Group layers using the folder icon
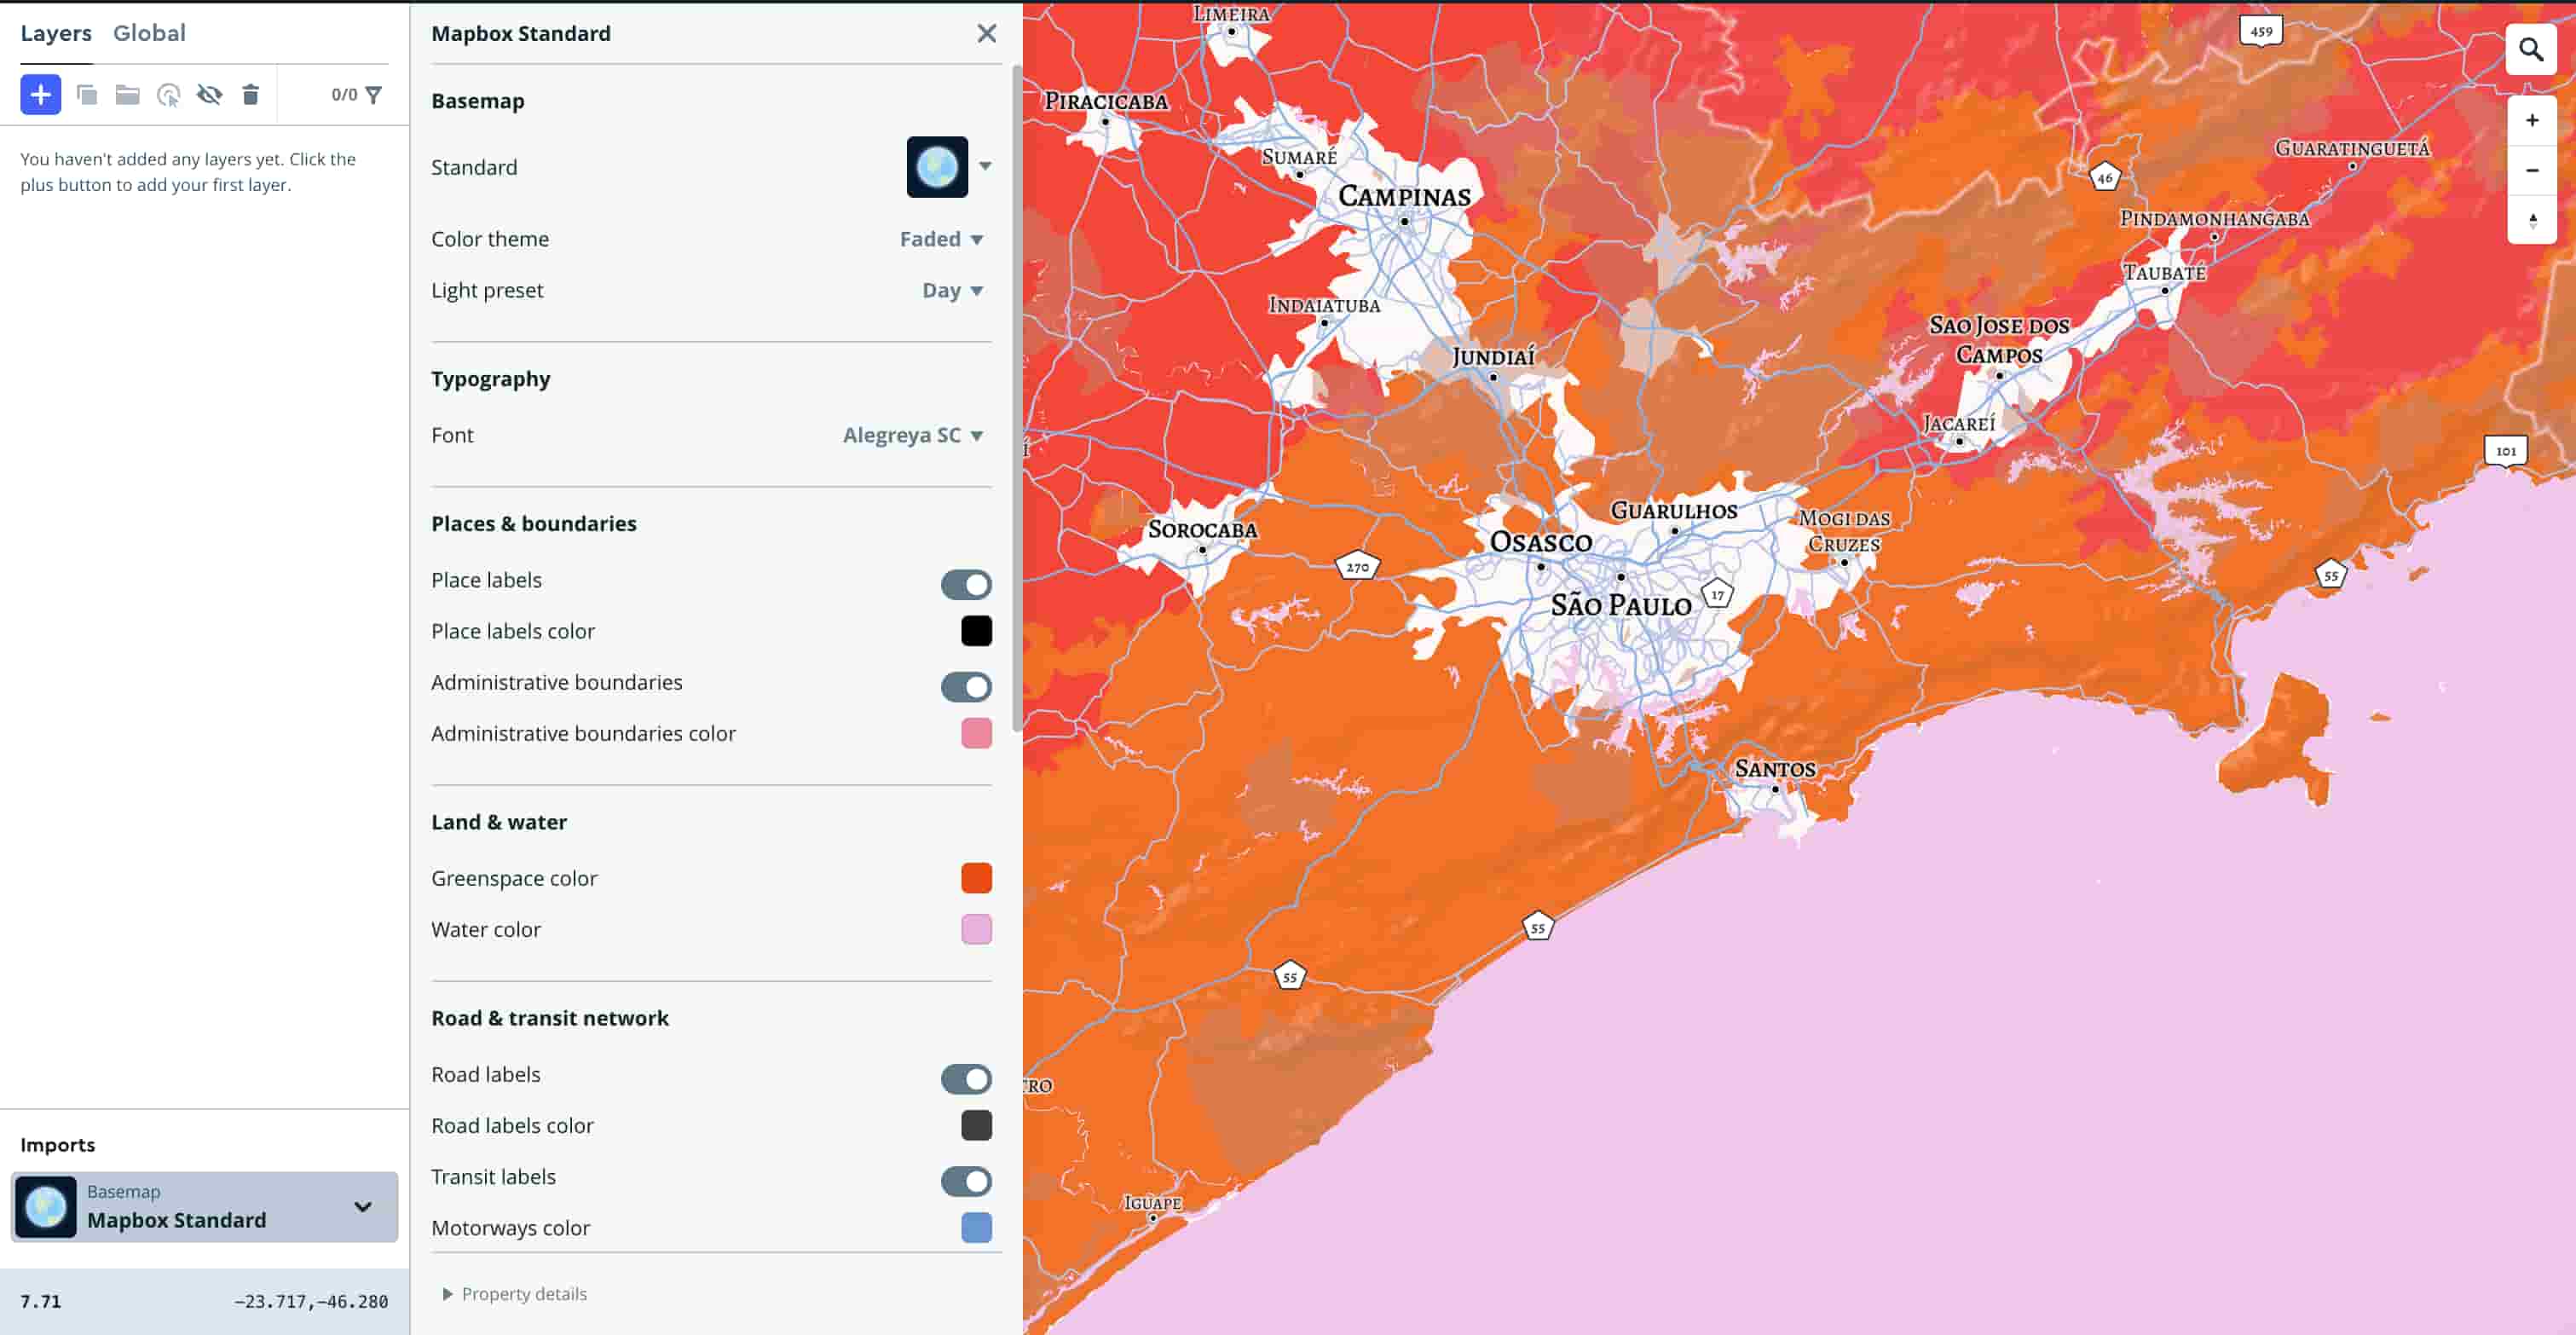Image resolution: width=2576 pixels, height=1335 pixels. (x=127, y=94)
